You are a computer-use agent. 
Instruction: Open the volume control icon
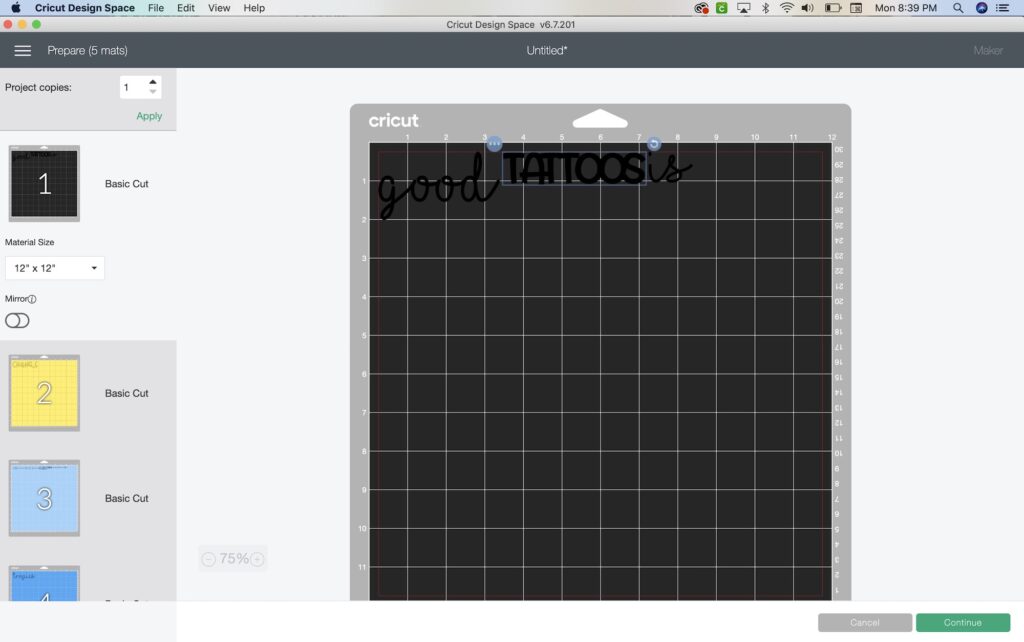click(x=808, y=8)
